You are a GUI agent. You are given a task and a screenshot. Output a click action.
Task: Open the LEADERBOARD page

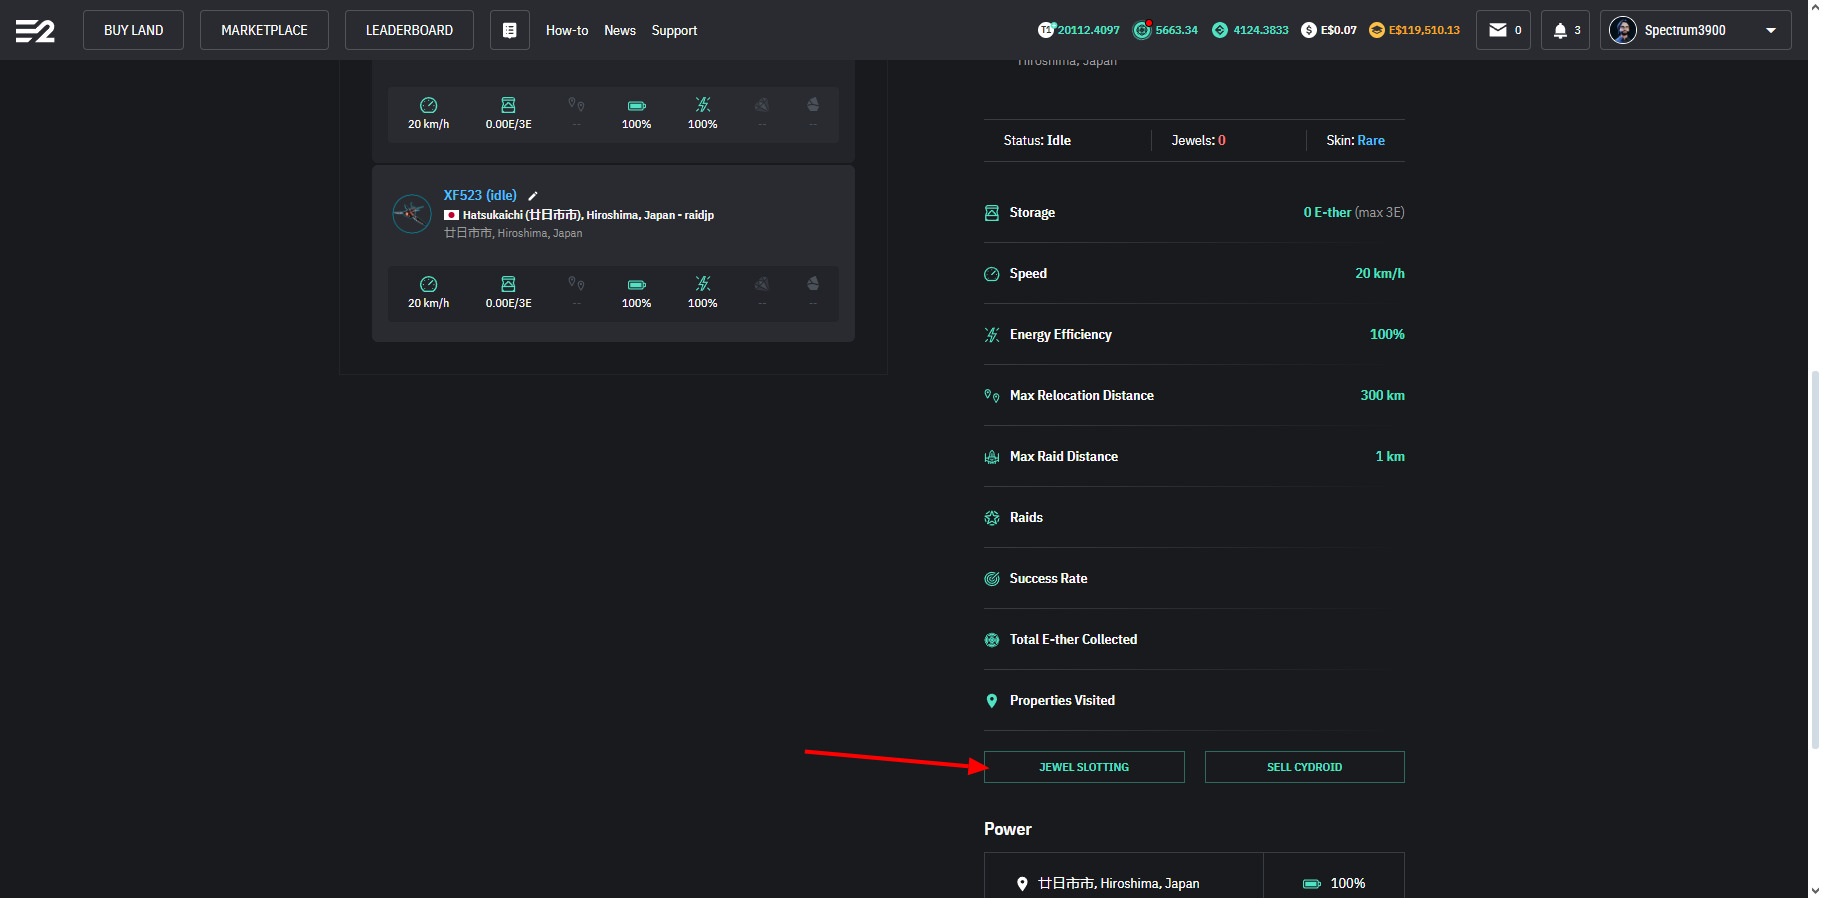(x=409, y=30)
